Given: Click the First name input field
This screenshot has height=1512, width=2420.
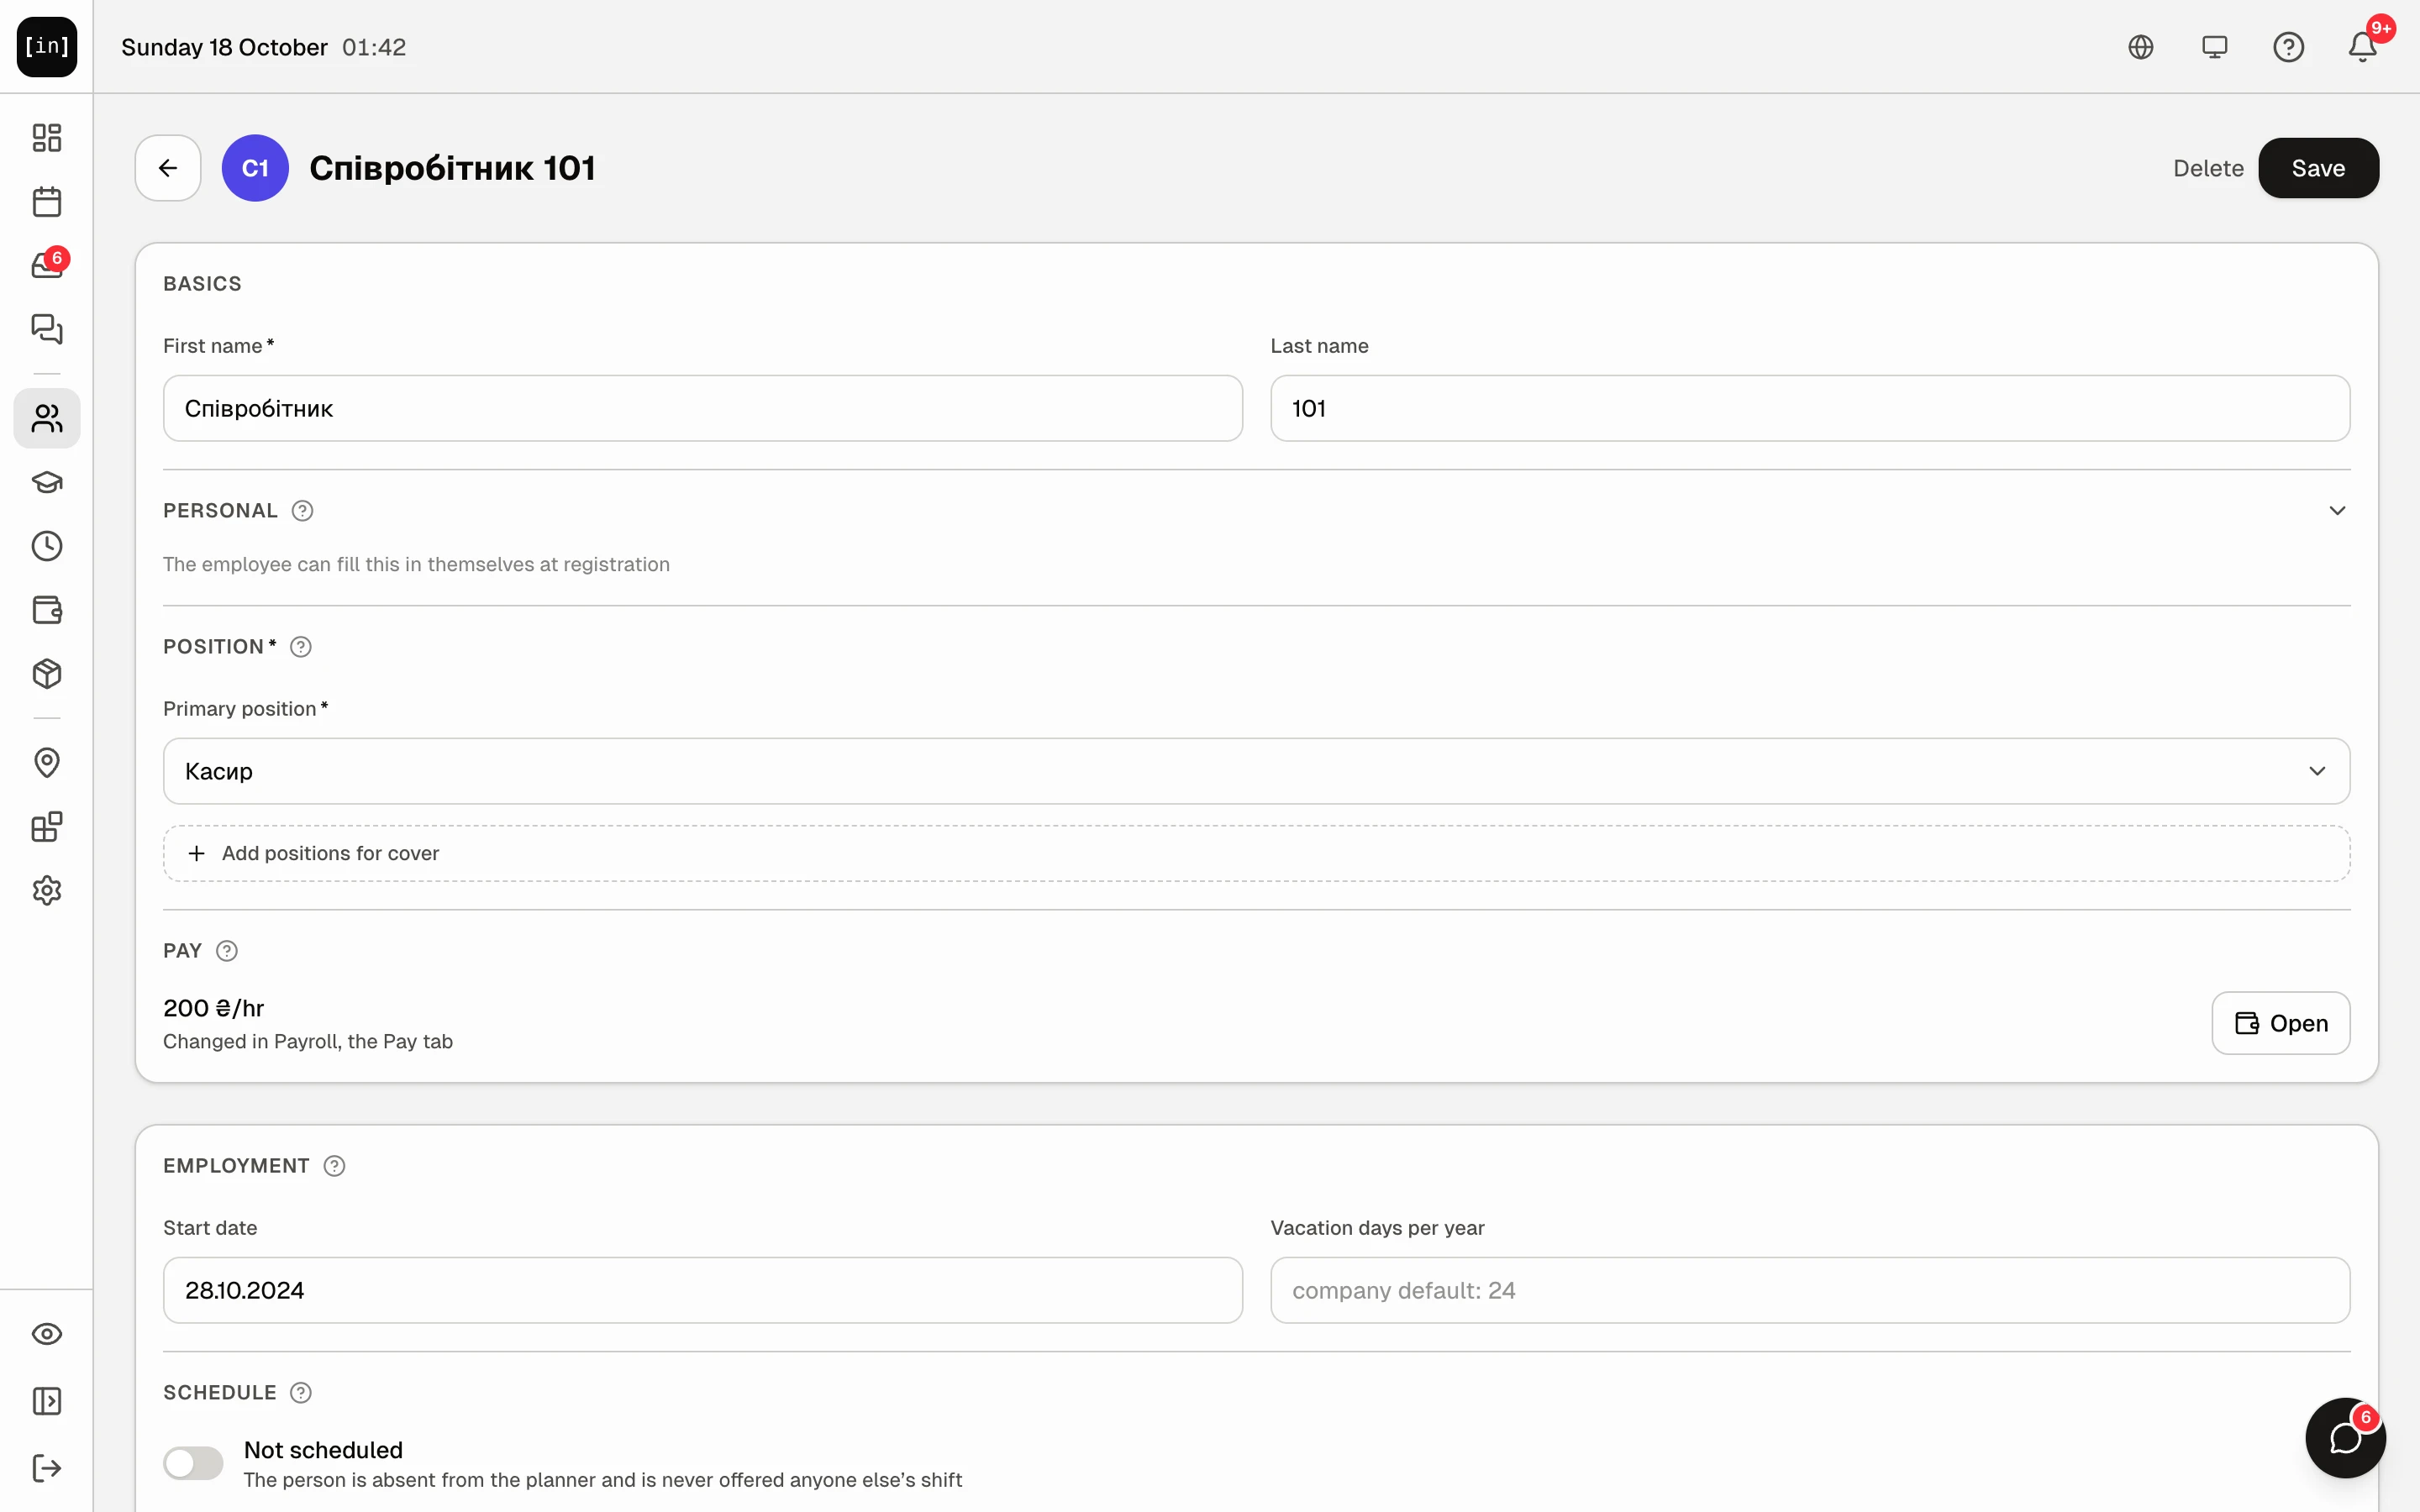Looking at the screenshot, I should [x=703, y=408].
